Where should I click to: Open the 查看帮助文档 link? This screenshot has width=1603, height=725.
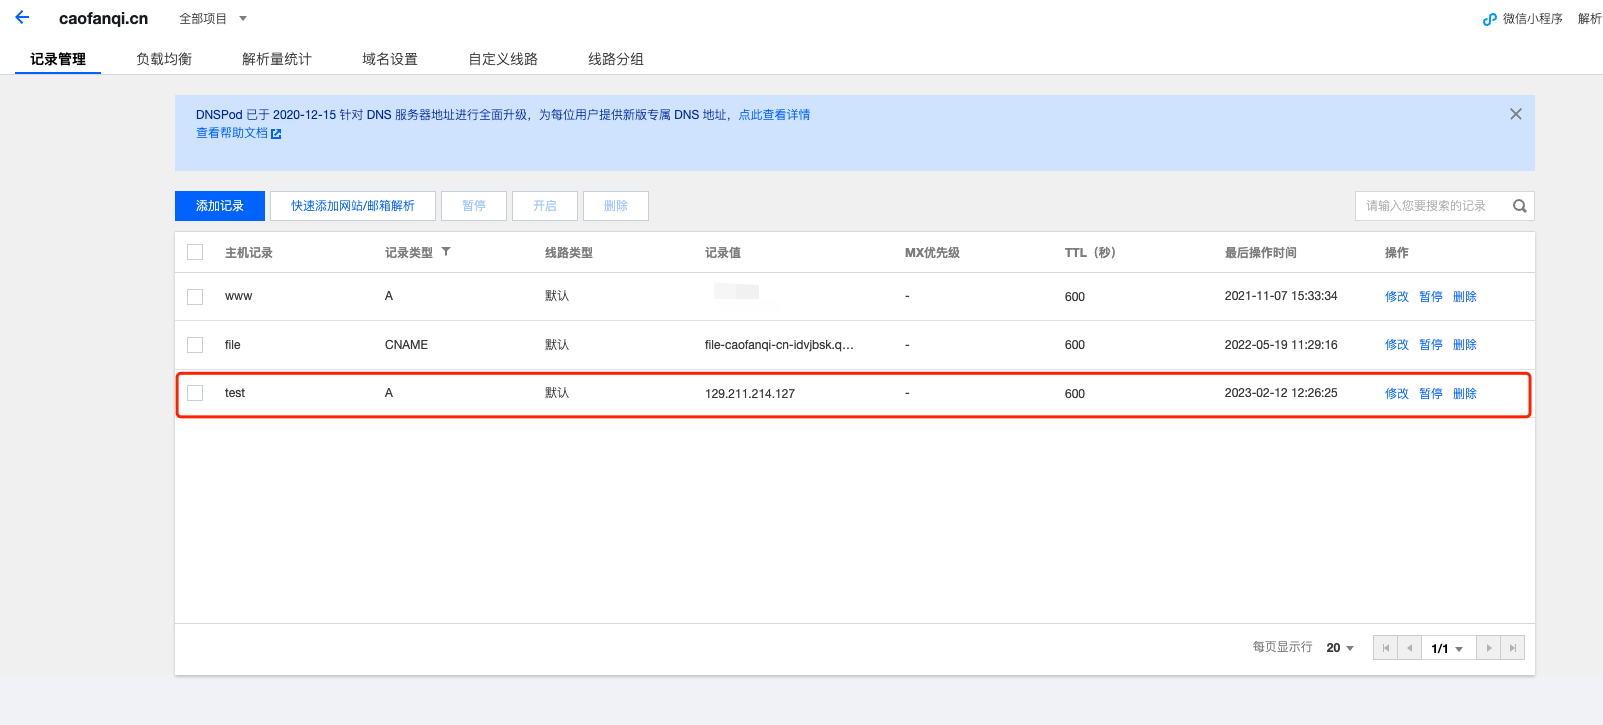232,133
